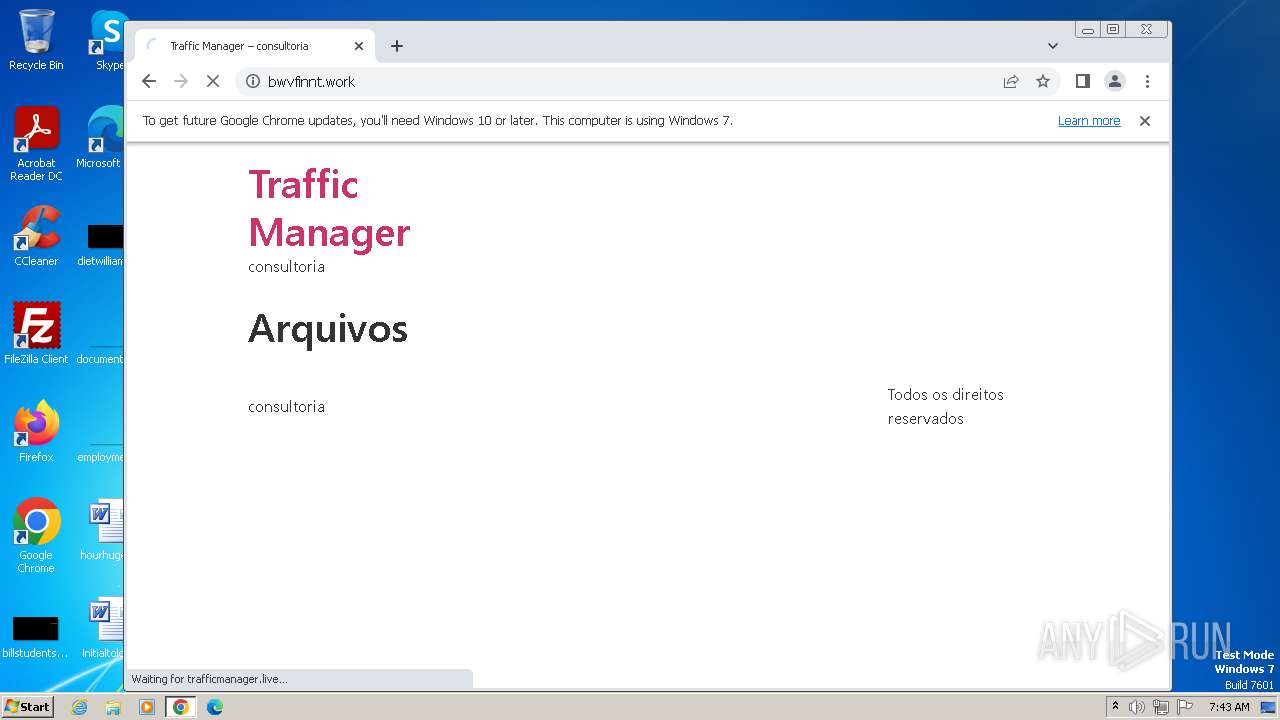
Task: Open Internet Explorer from the taskbar
Action: (x=79, y=707)
